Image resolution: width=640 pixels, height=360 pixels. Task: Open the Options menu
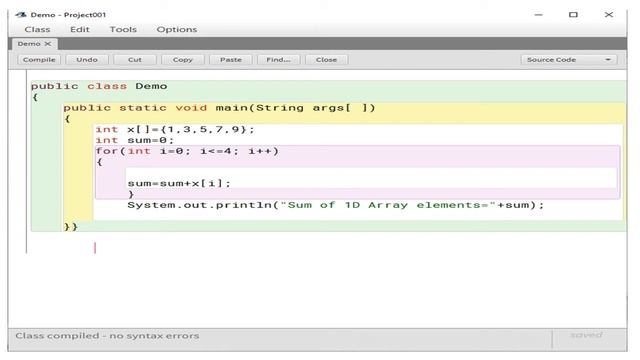click(x=177, y=29)
